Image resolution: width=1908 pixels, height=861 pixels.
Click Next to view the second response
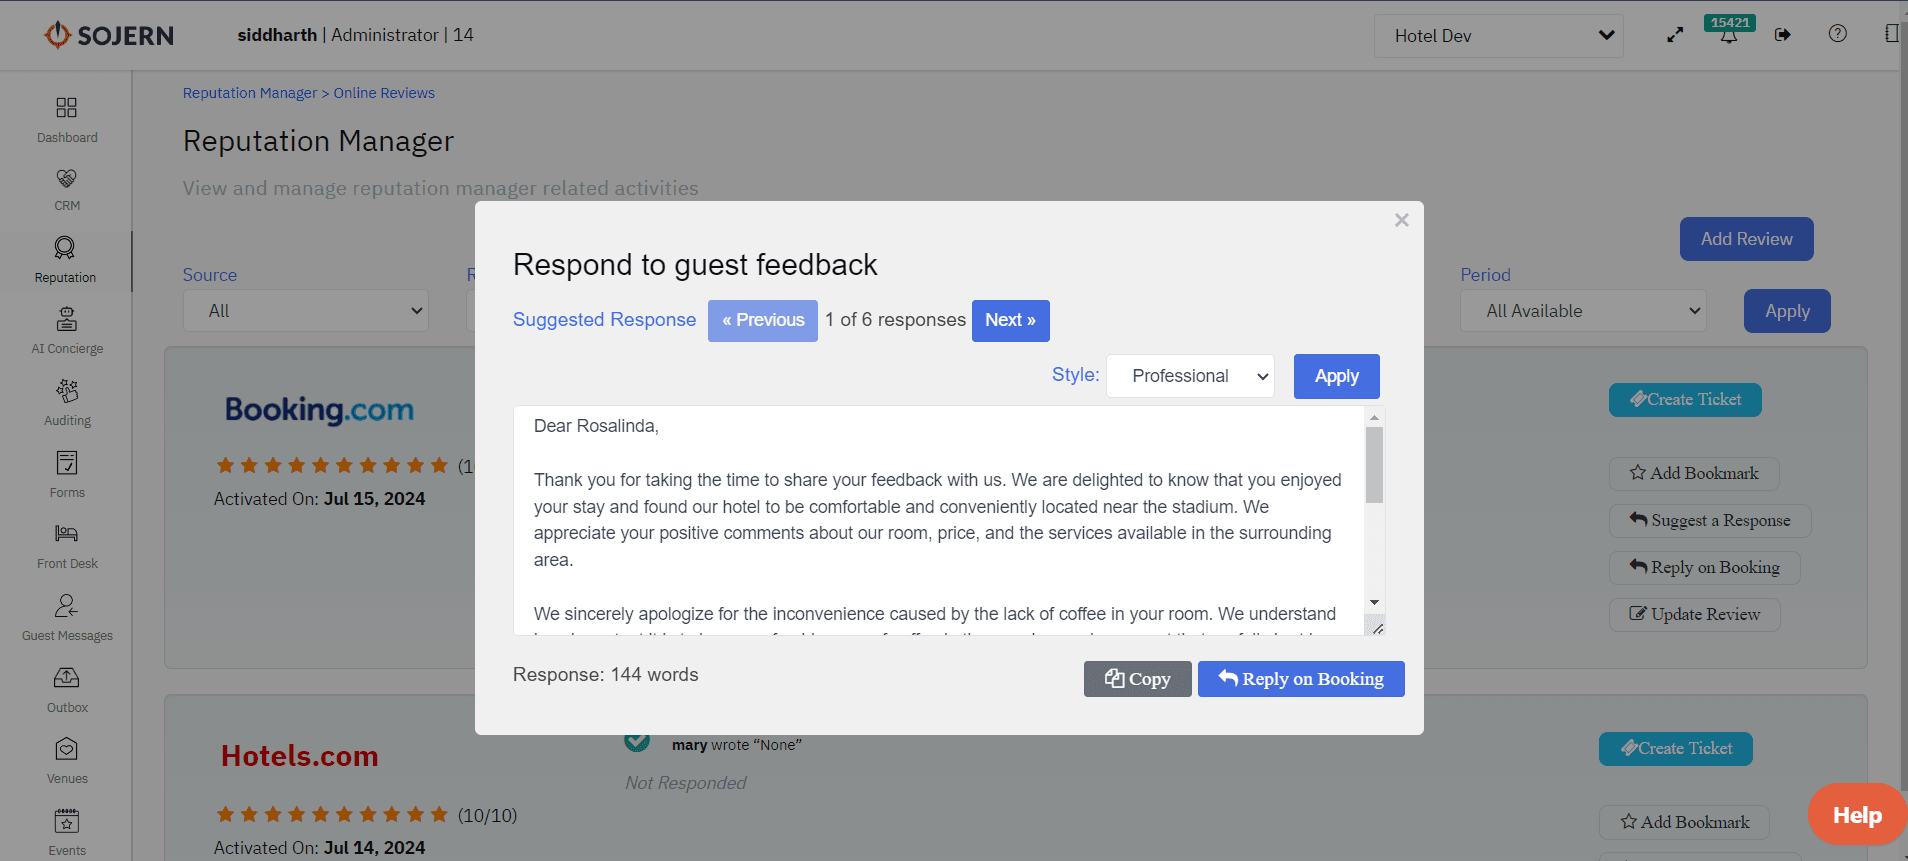(x=1010, y=320)
